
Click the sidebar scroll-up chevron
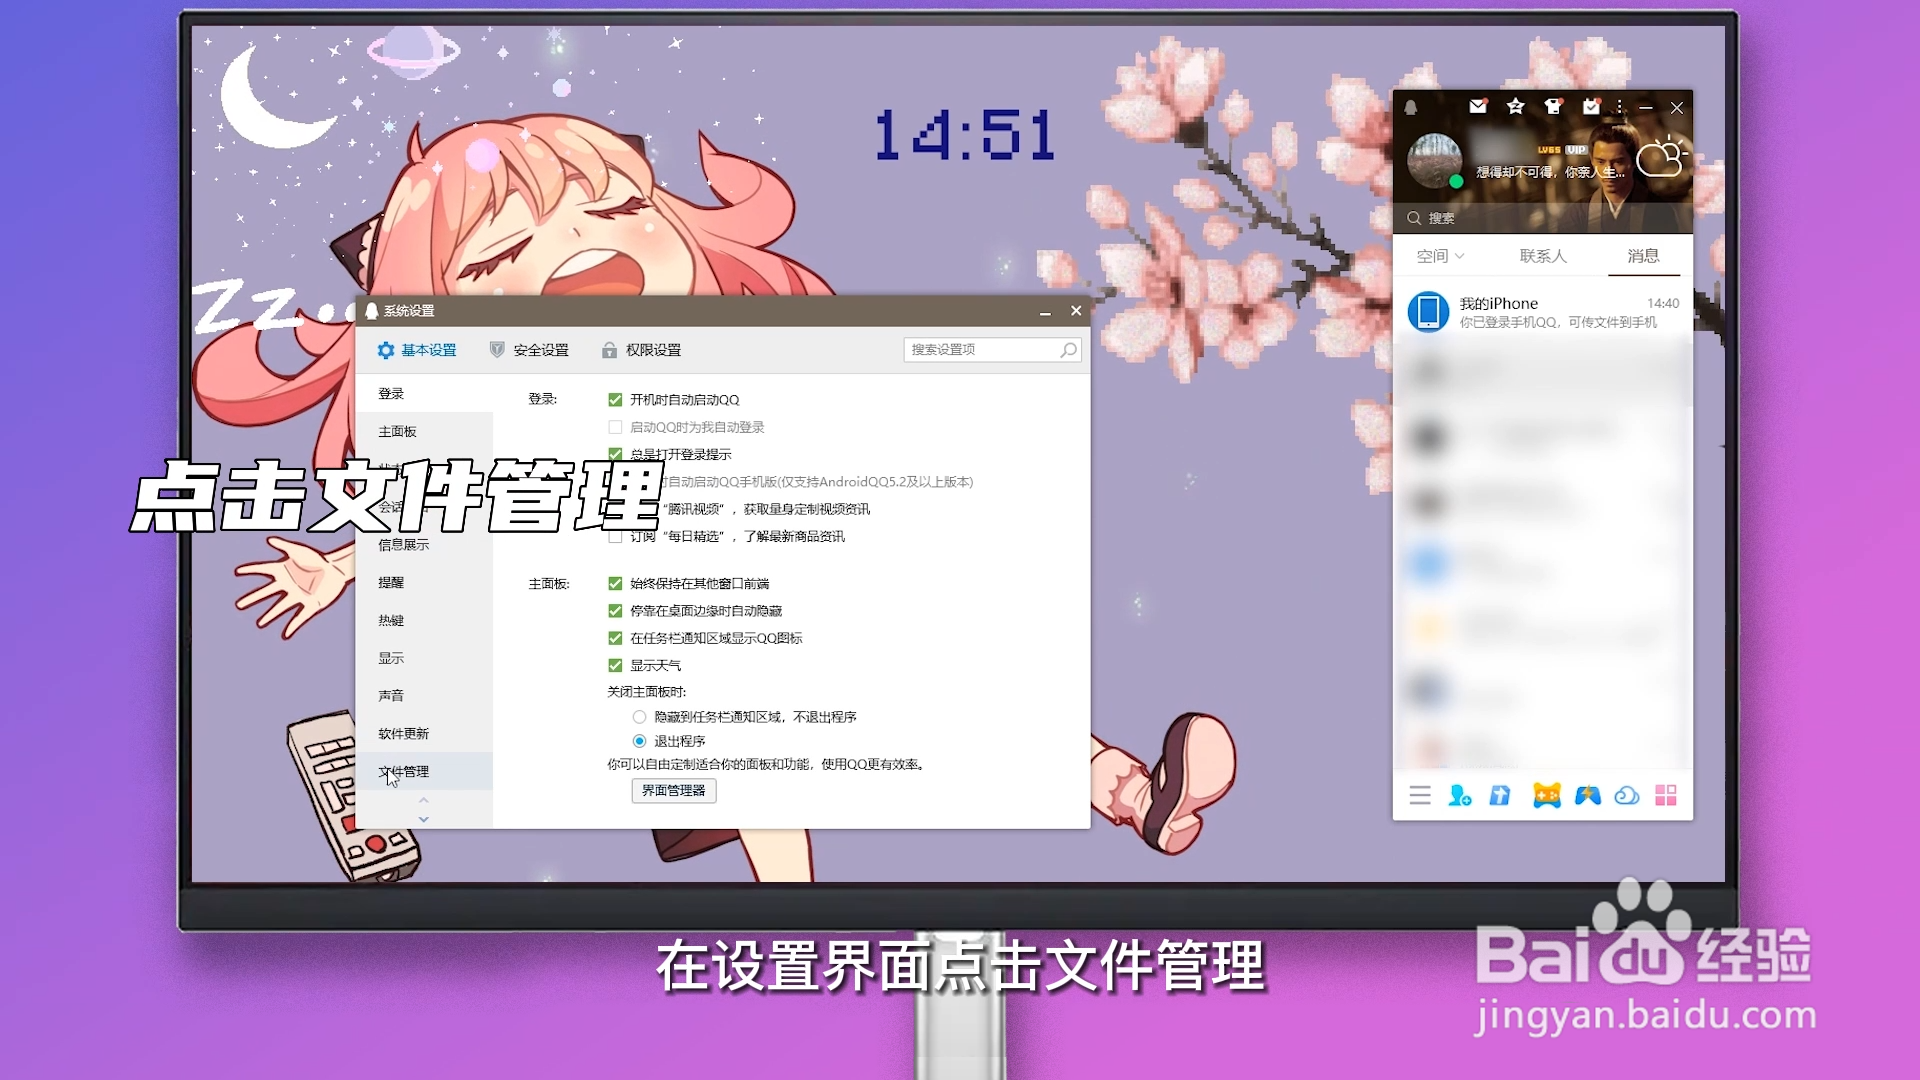click(424, 800)
